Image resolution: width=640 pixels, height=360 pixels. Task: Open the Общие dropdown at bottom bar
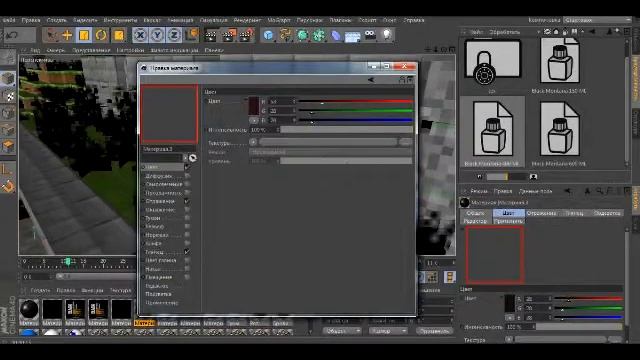coord(341,331)
